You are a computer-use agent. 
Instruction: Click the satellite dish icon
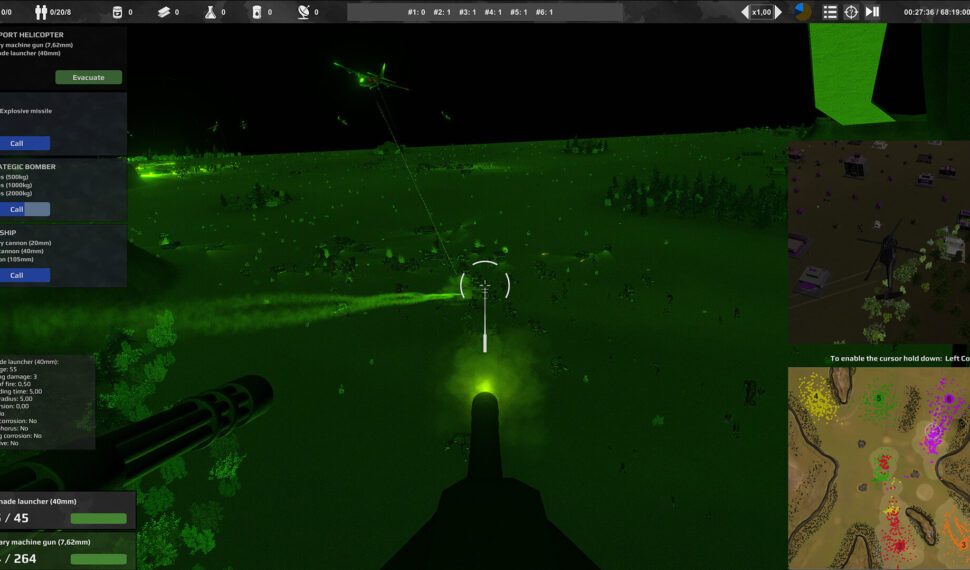303,12
